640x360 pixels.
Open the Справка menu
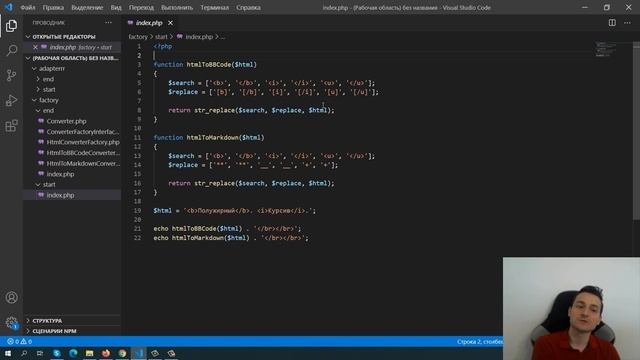click(x=248, y=7)
